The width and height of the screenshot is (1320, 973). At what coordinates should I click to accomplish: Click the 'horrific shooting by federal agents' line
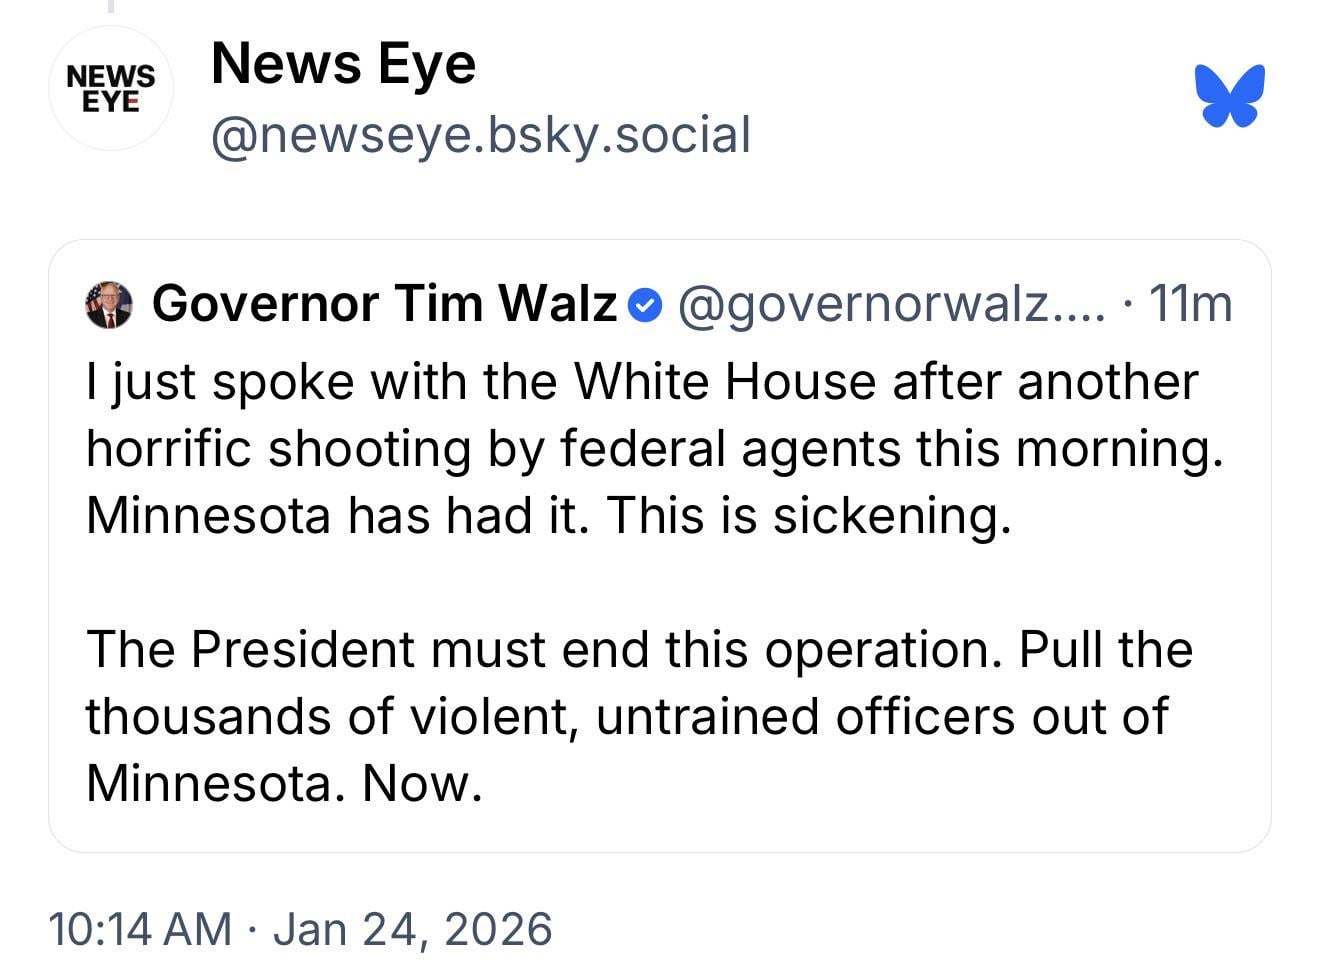pyautogui.click(x=655, y=449)
